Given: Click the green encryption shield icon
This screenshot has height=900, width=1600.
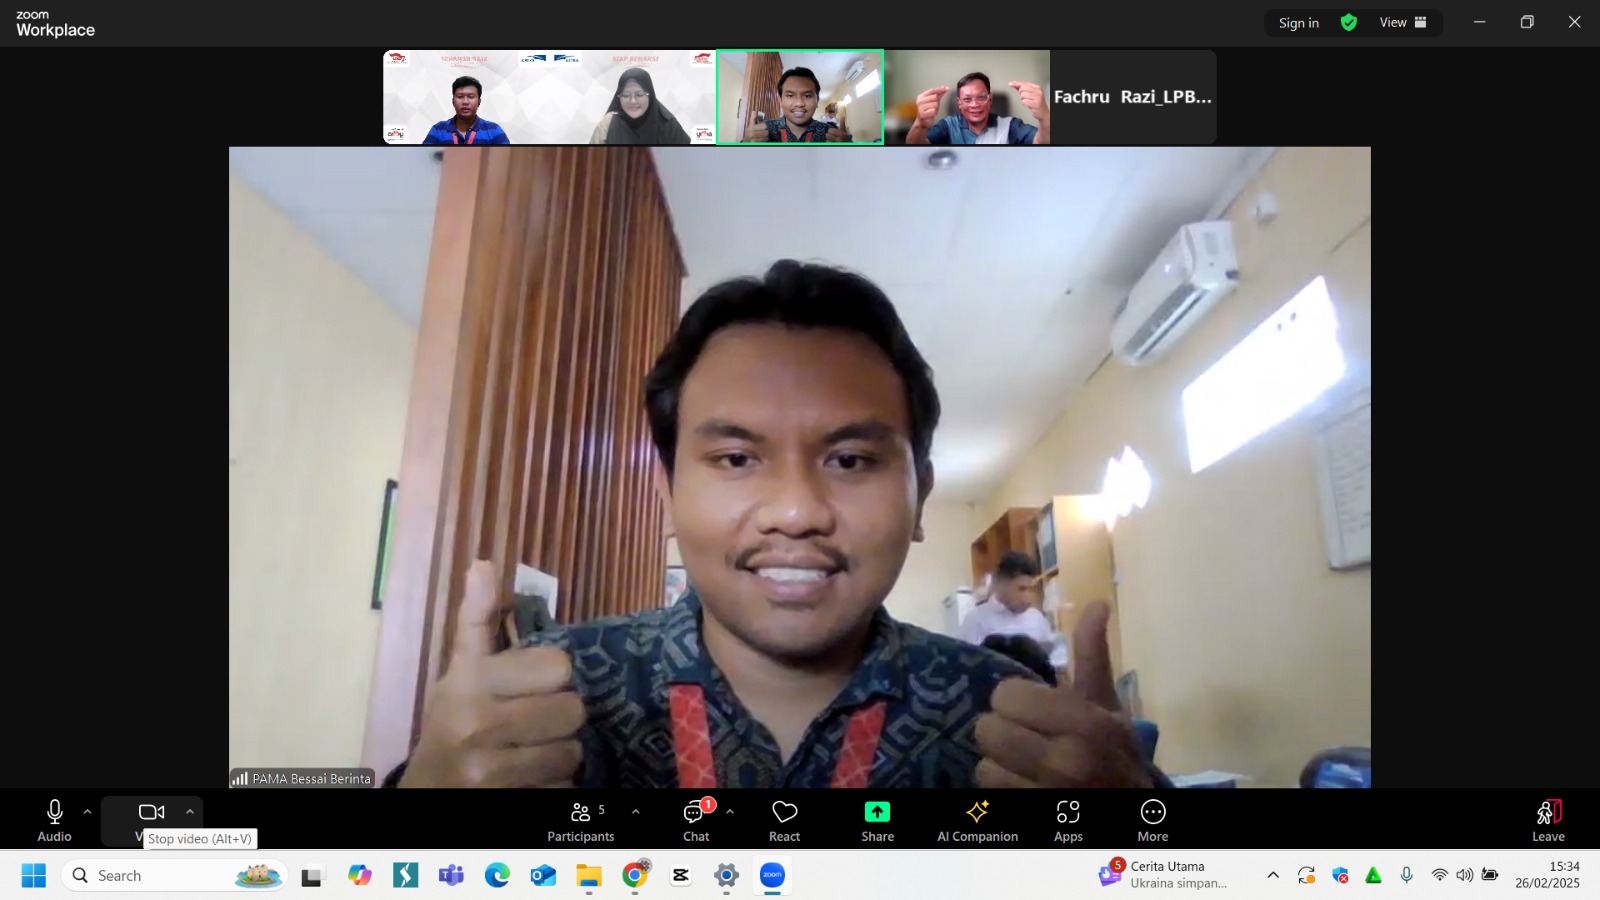Looking at the screenshot, I should click(1349, 23).
